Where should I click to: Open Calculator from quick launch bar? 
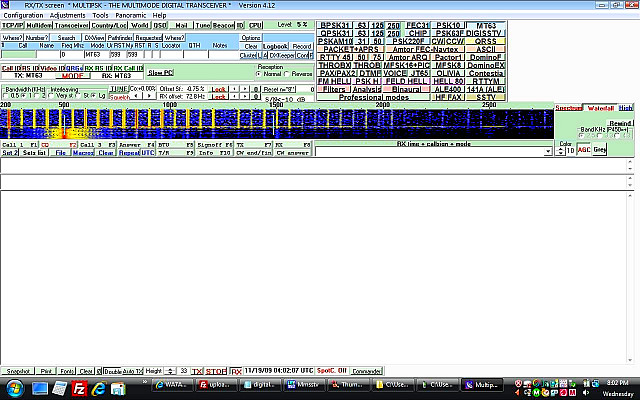(60, 389)
